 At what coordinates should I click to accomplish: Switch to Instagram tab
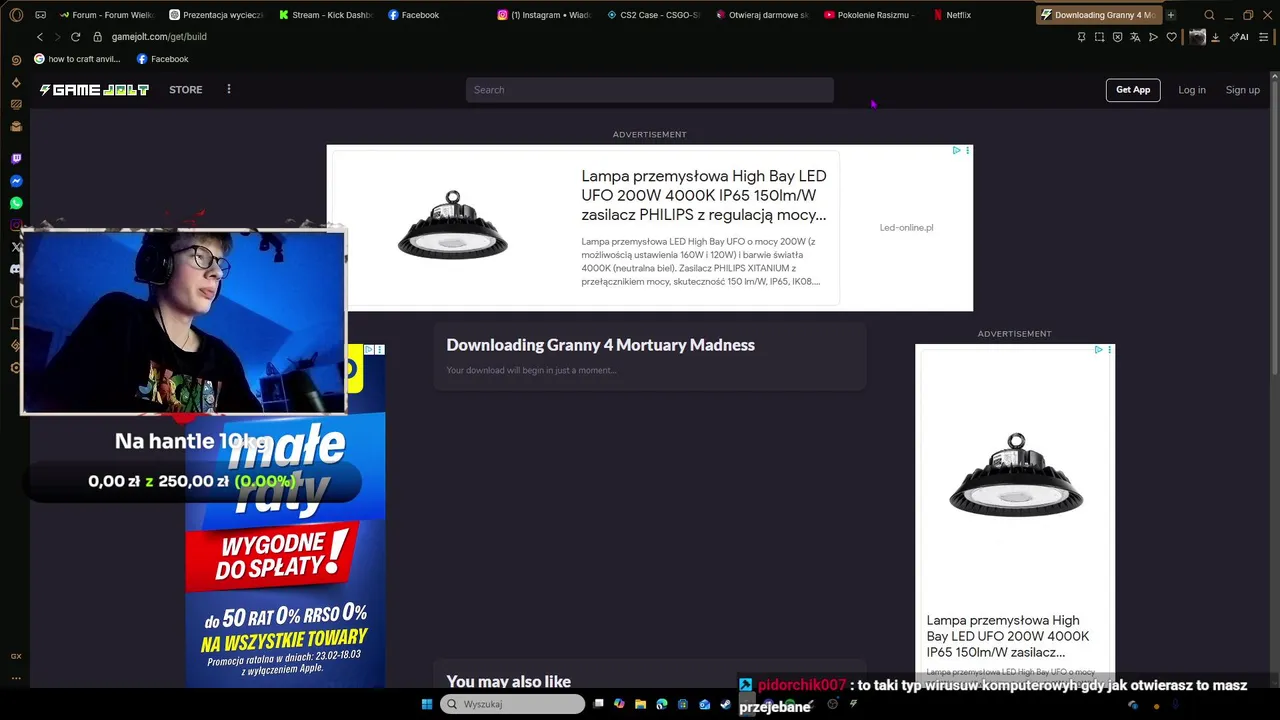click(544, 15)
